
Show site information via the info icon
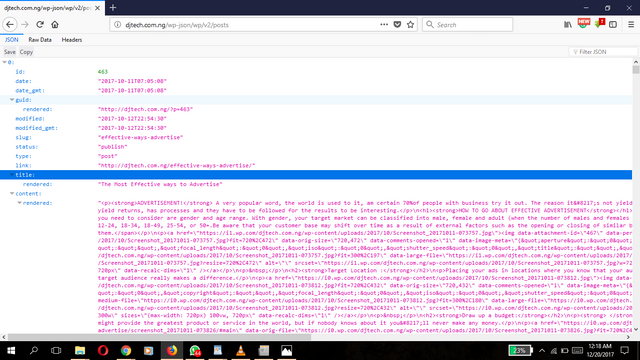pos(118,24)
